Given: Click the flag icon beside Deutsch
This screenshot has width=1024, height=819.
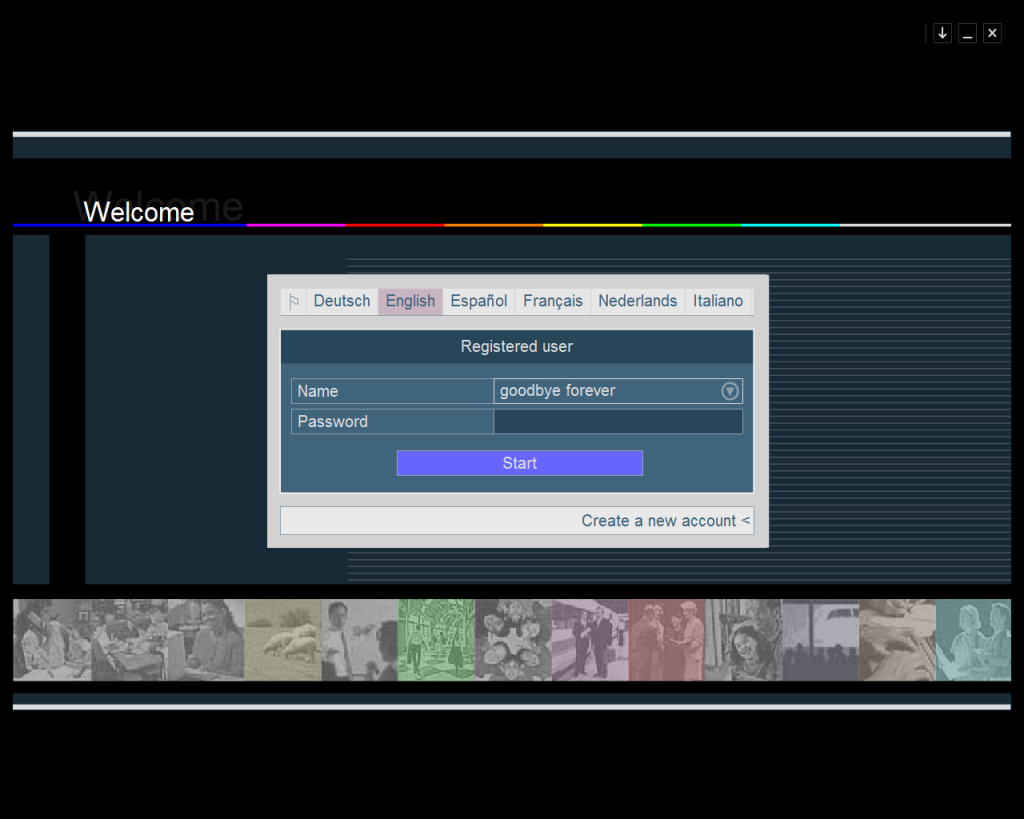Looking at the screenshot, I should point(294,301).
